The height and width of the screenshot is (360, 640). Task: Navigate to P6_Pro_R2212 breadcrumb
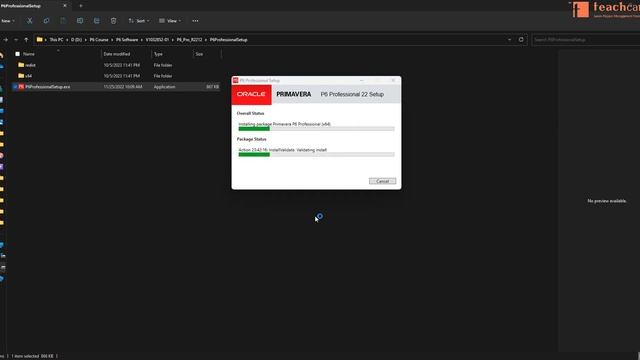pos(189,40)
